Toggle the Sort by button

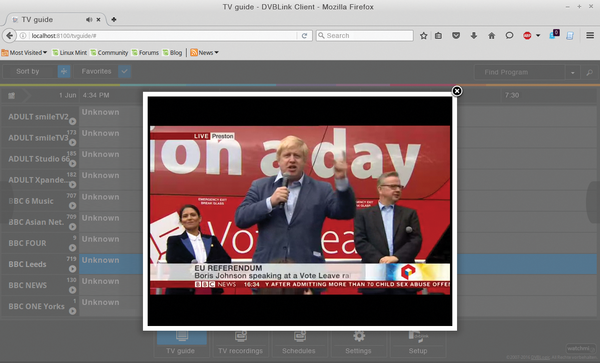click(x=64, y=71)
